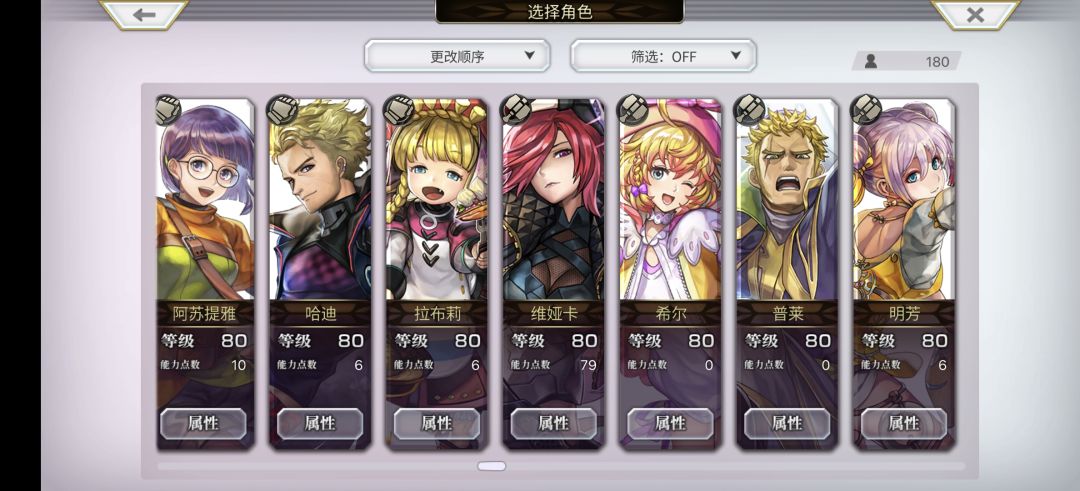Click fist weapon icon on 拉布莉 card
Screen dimensions: 1080x491
coord(399,110)
